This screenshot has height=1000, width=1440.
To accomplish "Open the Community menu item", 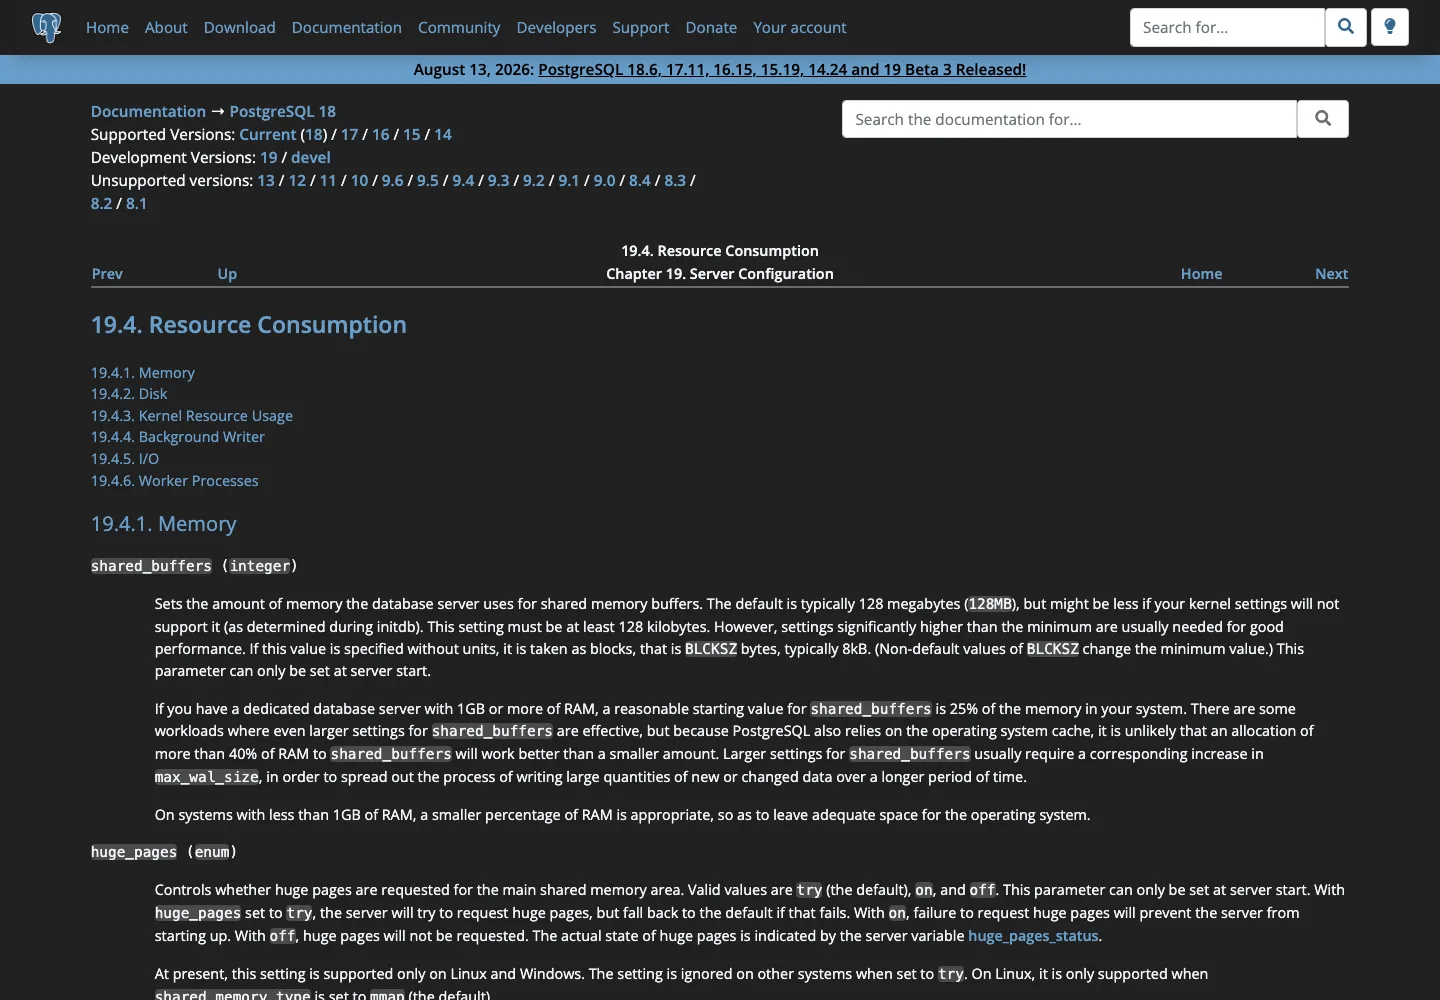I will click(459, 27).
